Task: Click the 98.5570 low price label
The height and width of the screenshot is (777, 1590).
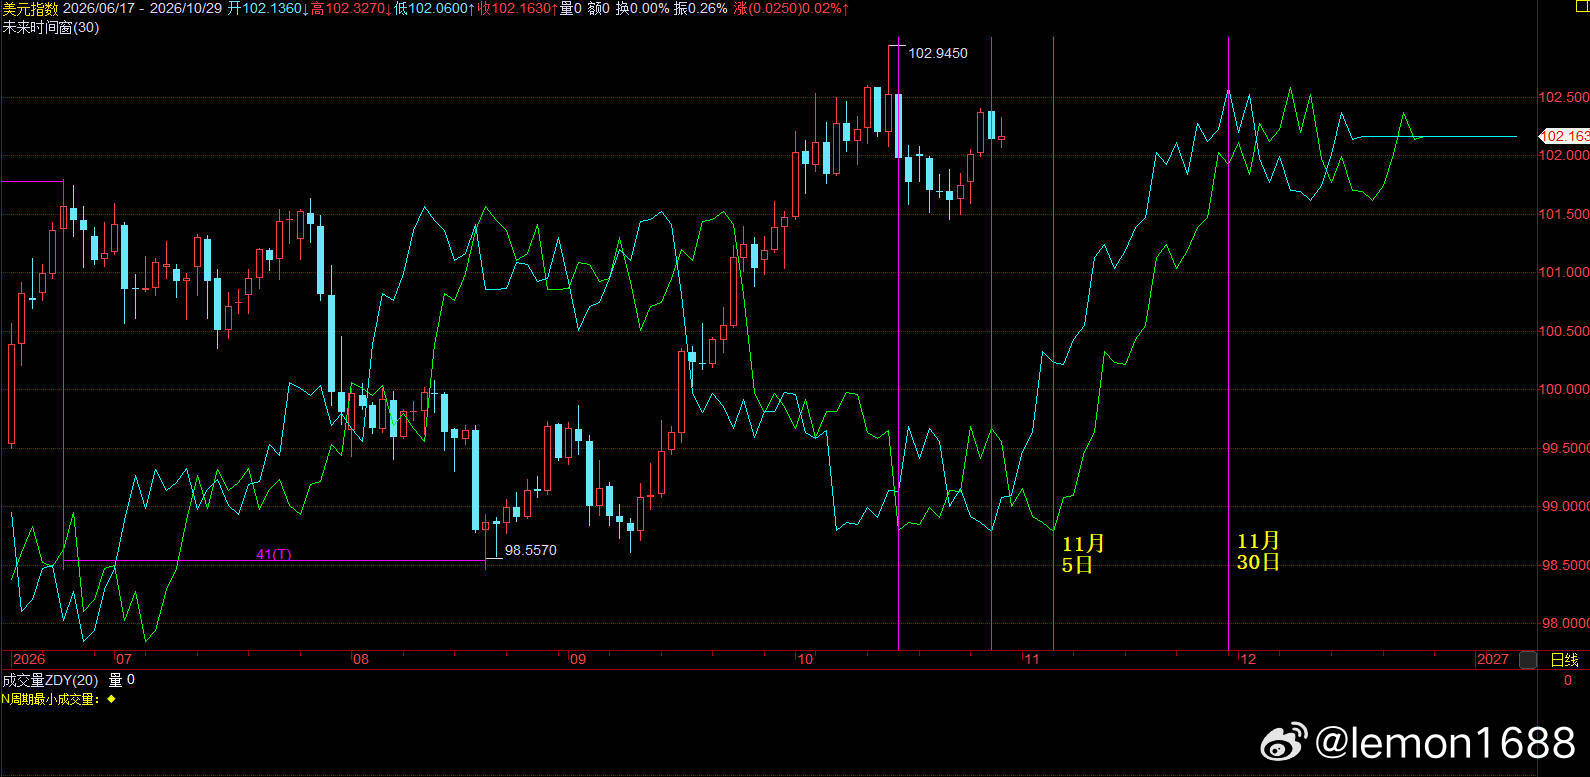Action: point(530,550)
